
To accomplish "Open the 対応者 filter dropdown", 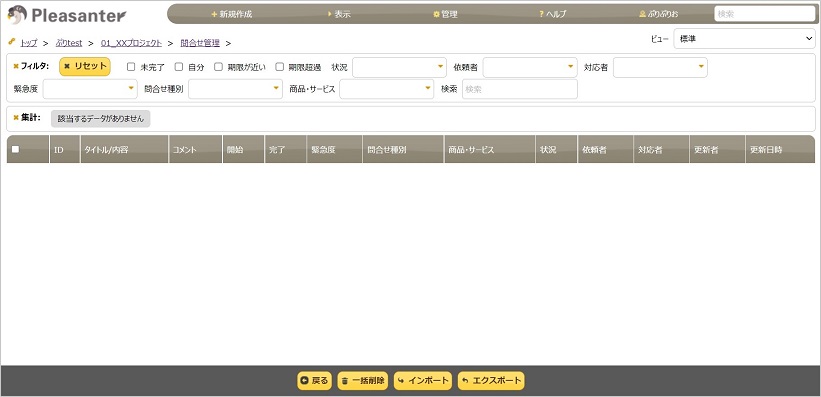I will 660,67.
